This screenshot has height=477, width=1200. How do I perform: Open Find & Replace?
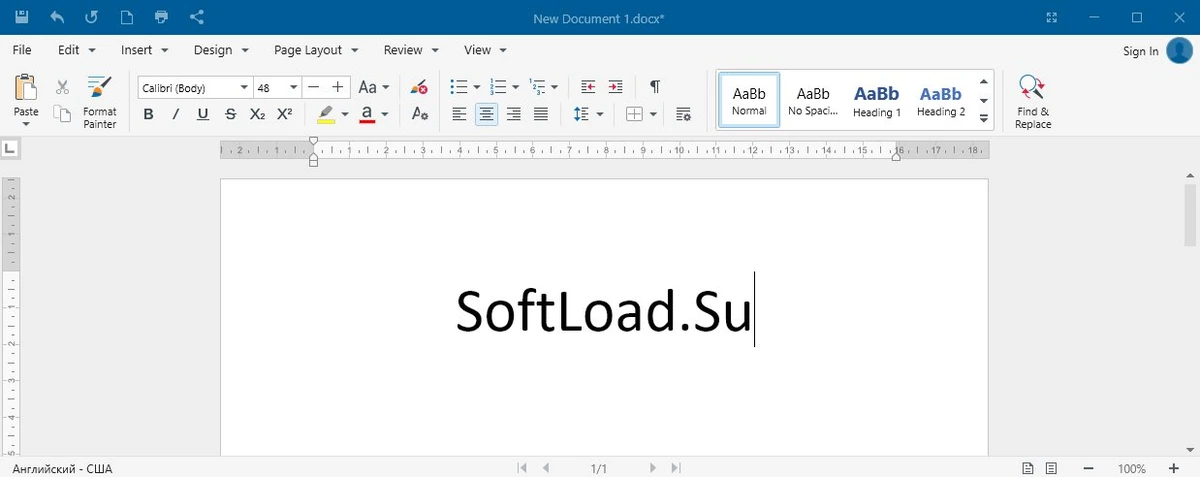pos(1033,102)
